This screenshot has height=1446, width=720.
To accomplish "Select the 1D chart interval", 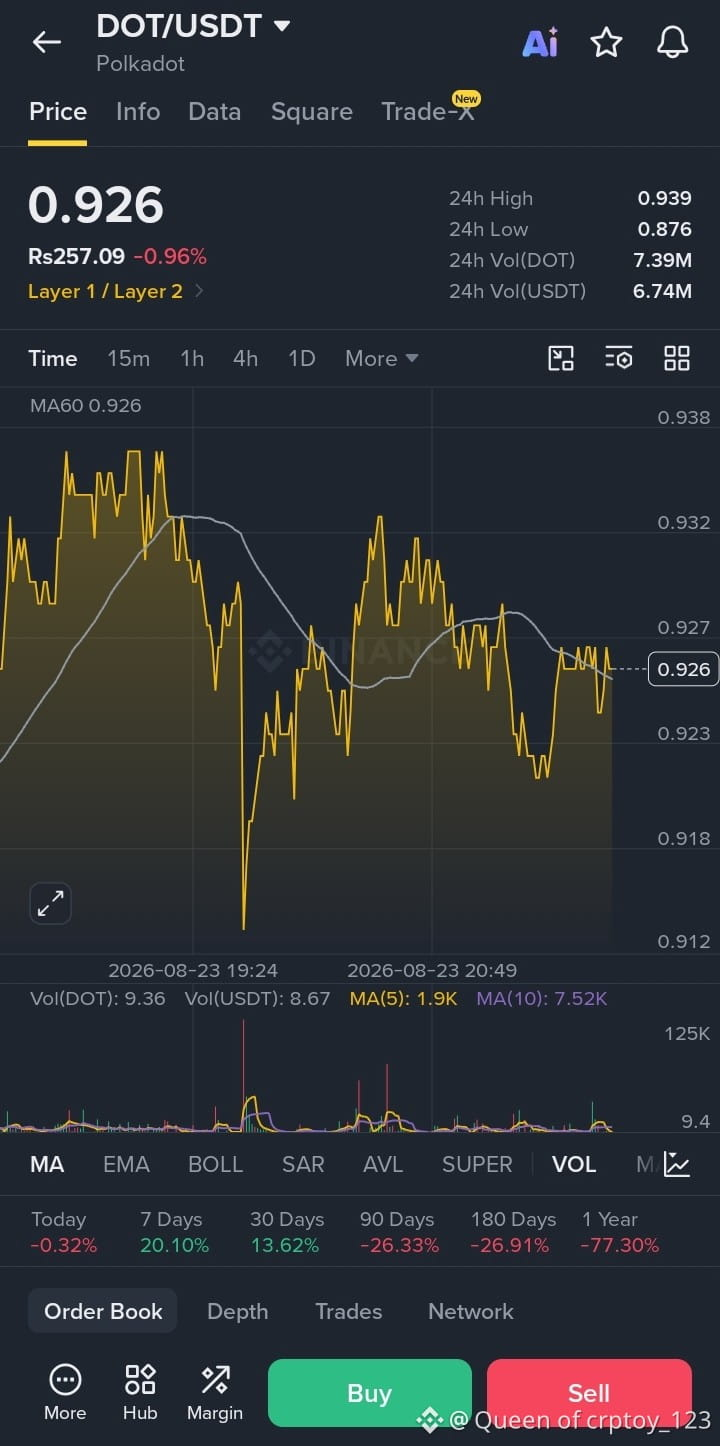I will (x=302, y=358).
